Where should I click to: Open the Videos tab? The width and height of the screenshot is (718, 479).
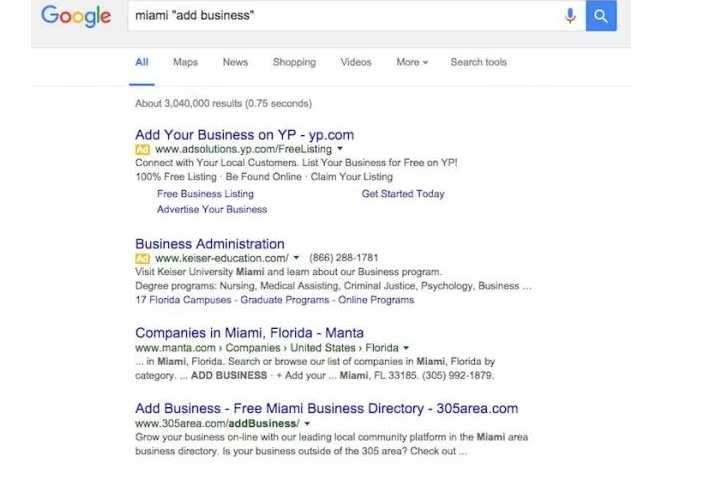(356, 62)
